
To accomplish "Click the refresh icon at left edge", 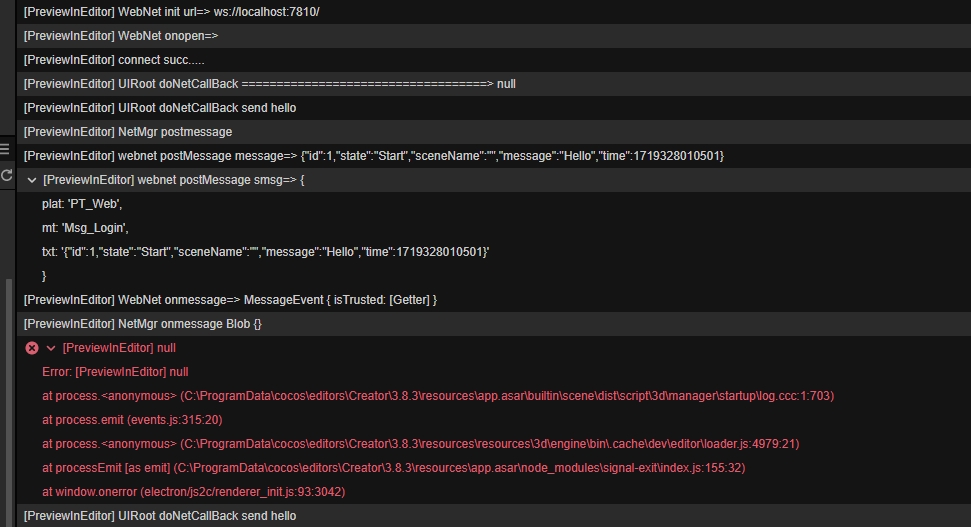I will [x=6, y=175].
